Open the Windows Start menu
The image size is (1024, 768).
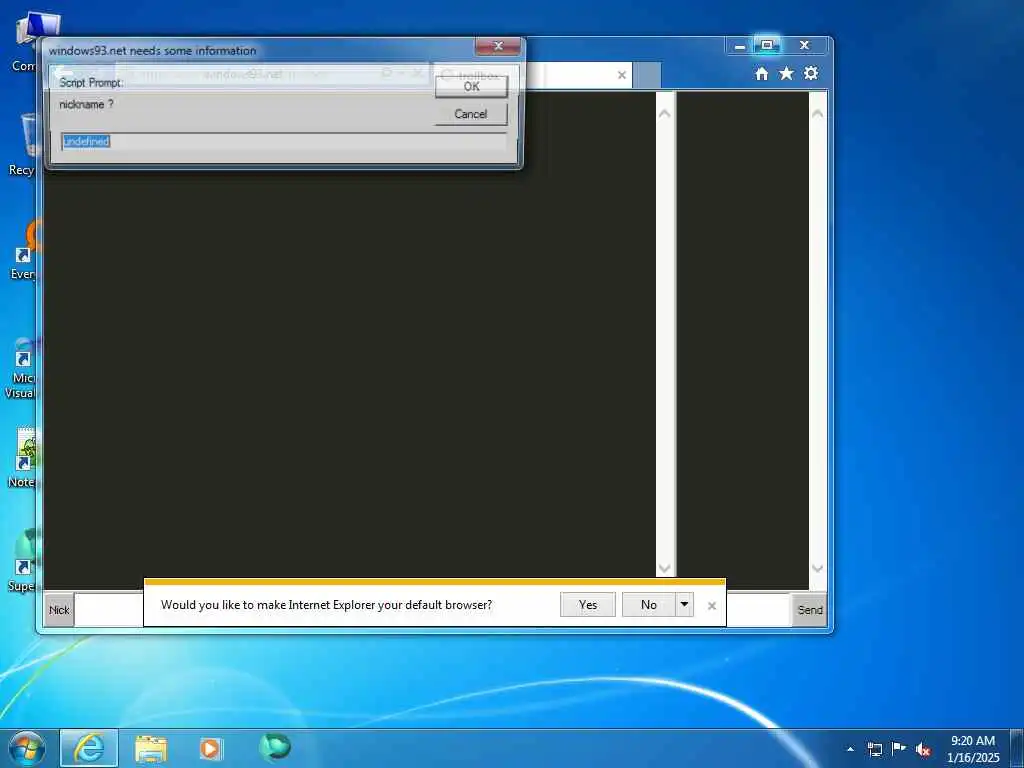[x=27, y=748]
